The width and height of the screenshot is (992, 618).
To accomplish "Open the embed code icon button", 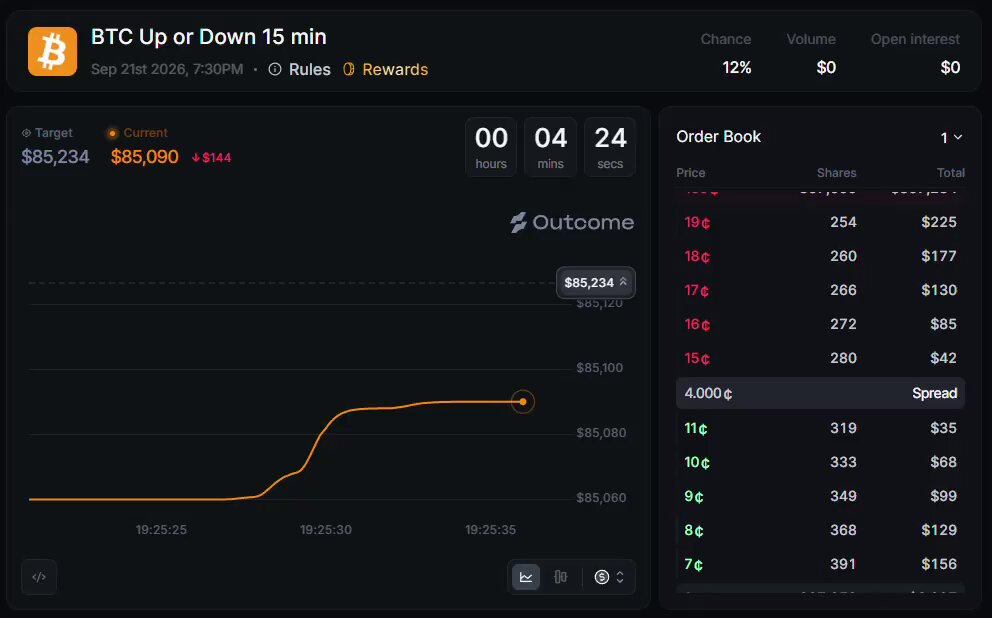I will pos(39,577).
